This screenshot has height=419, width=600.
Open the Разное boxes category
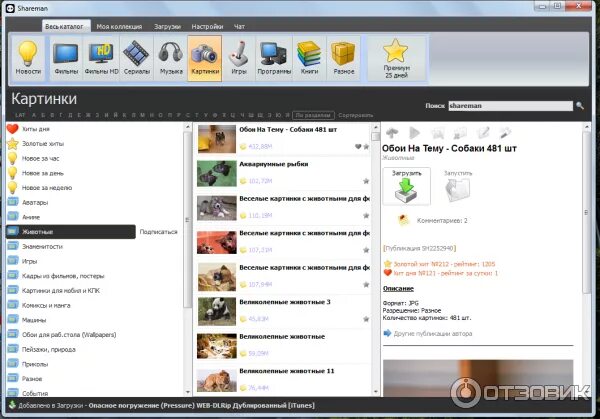343,58
